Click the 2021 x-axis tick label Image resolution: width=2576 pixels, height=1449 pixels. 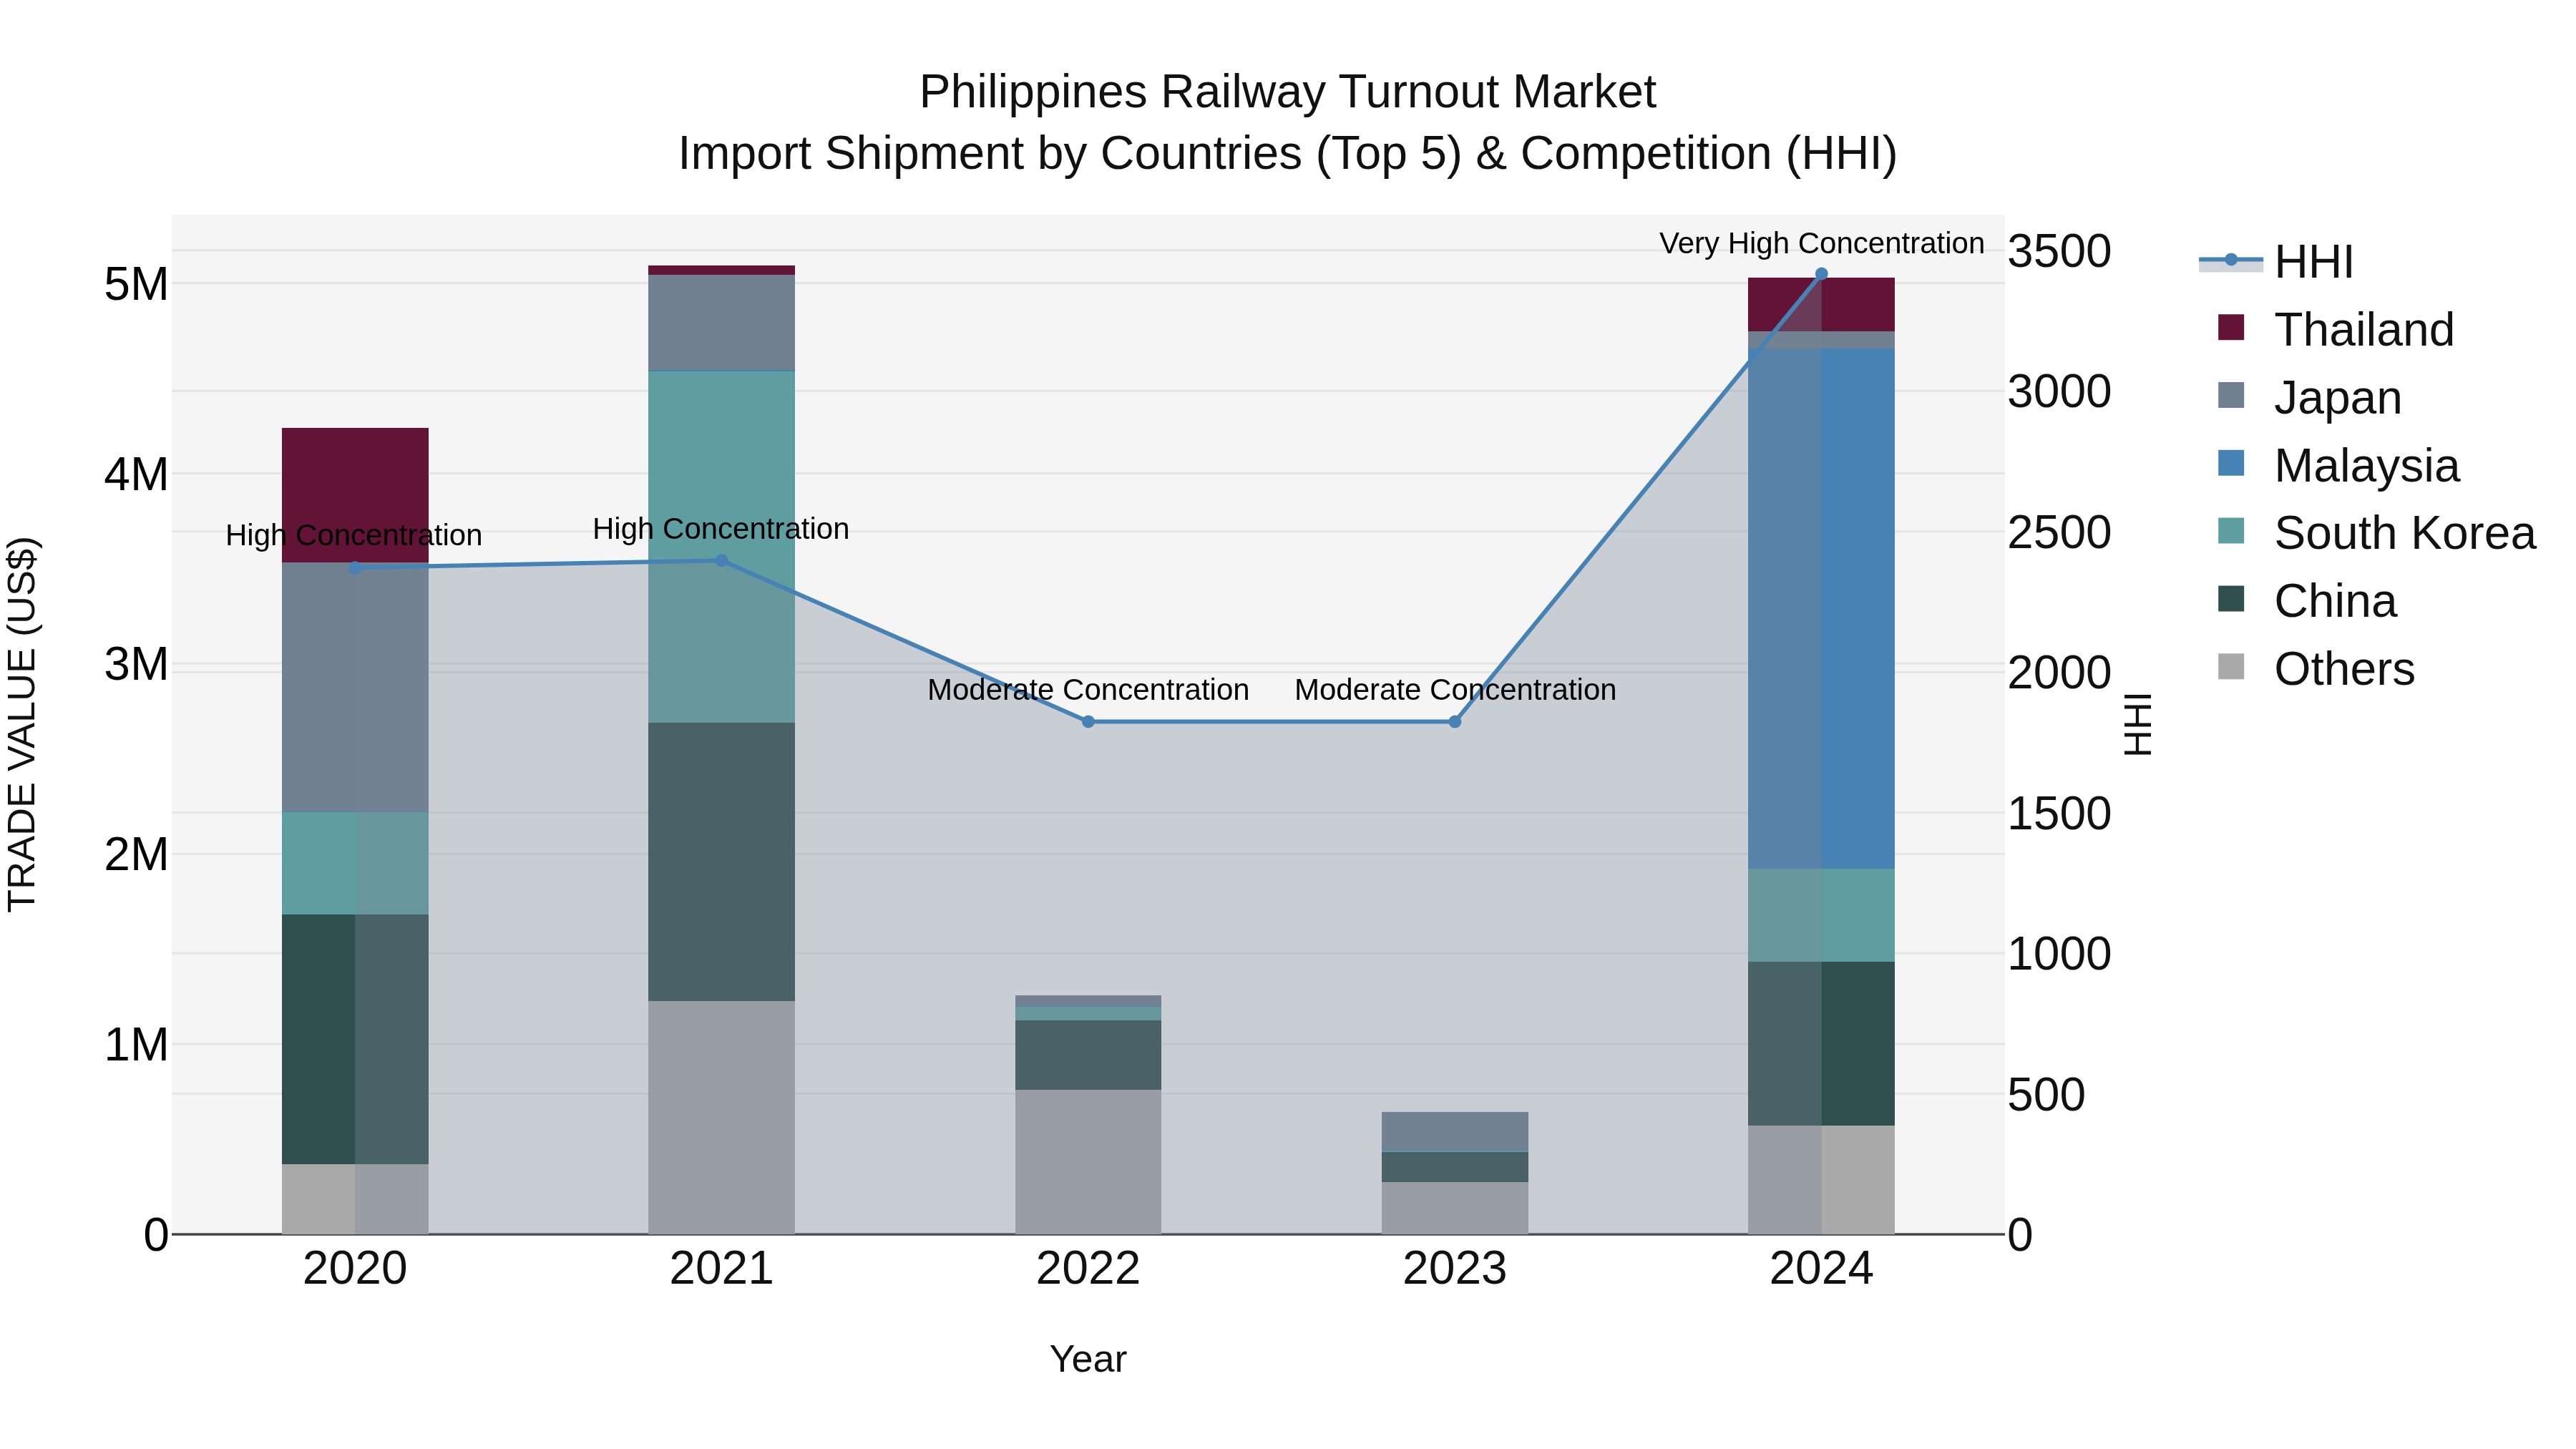[x=721, y=1269]
